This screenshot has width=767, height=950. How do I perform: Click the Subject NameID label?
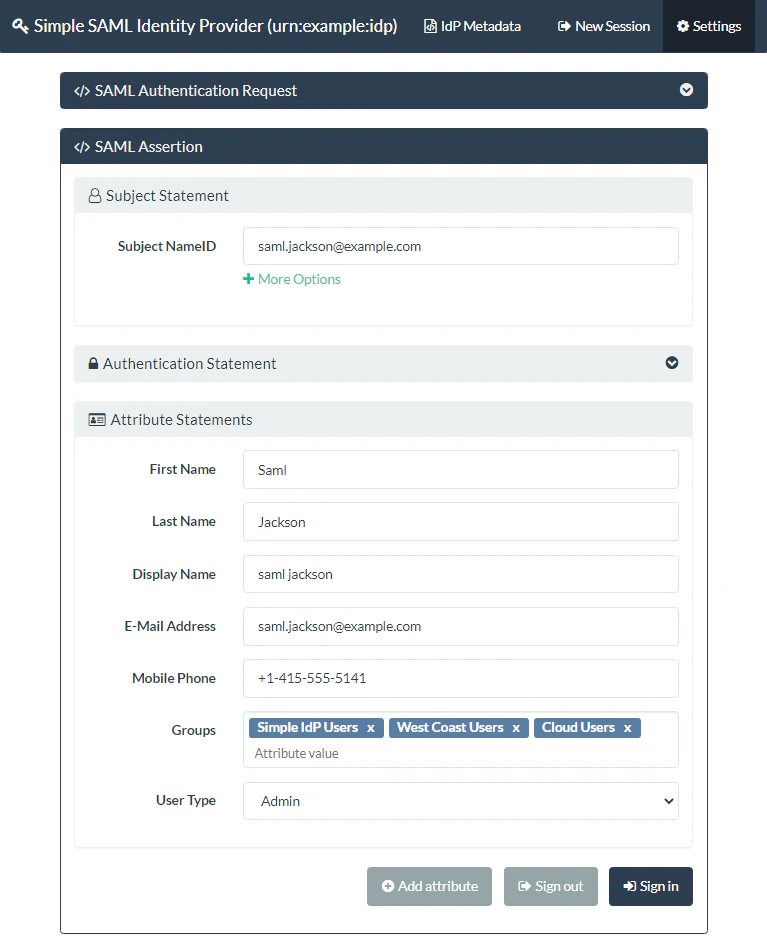[167, 246]
